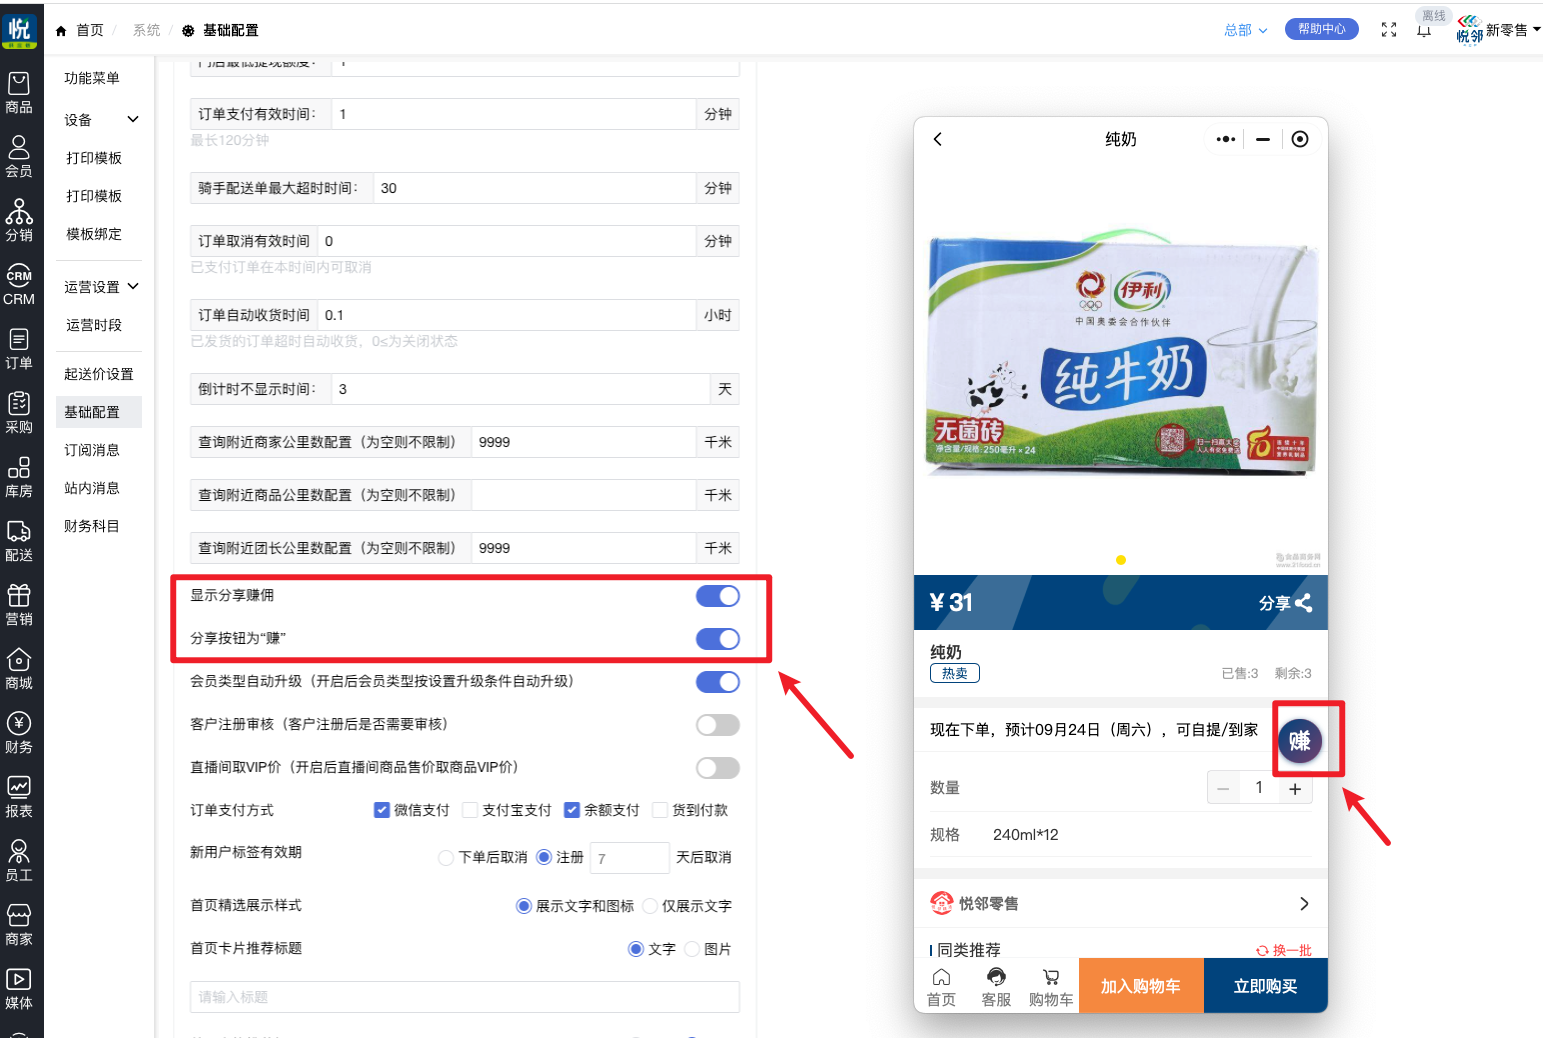
Task: Toggle fullscreen mode icon
Action: click(1389, 30)
